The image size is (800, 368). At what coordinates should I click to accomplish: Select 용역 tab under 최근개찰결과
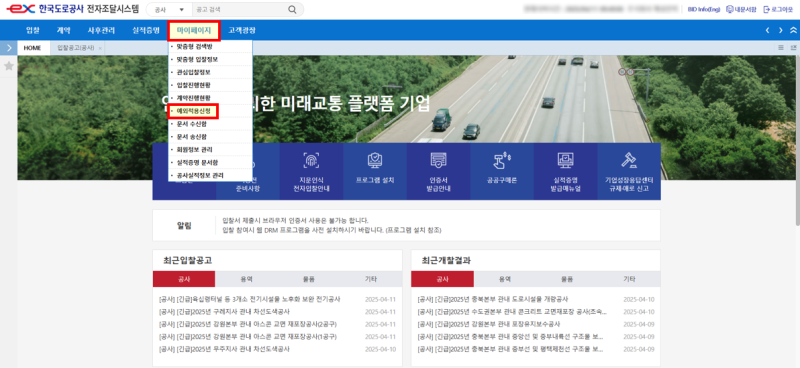coord(505,279)
